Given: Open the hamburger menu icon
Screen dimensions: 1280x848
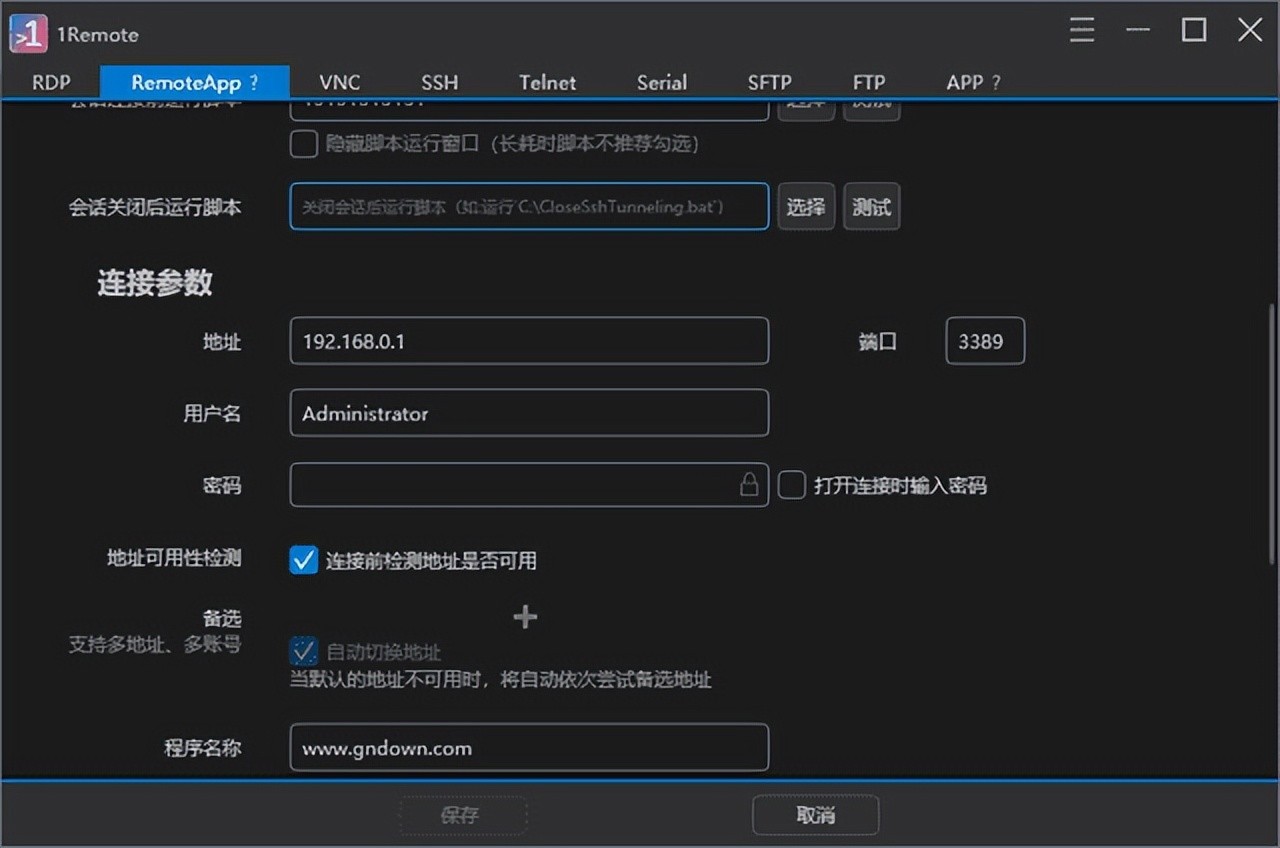Looking at the screenshot, I should pyautogui.click(x=1082, y=30).
